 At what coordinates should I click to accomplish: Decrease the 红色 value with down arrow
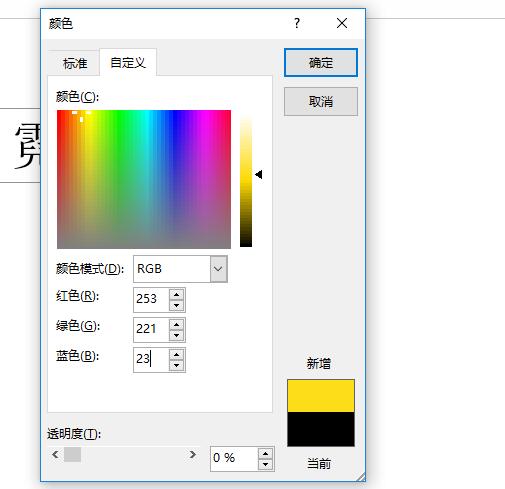(x=176, y=305)
